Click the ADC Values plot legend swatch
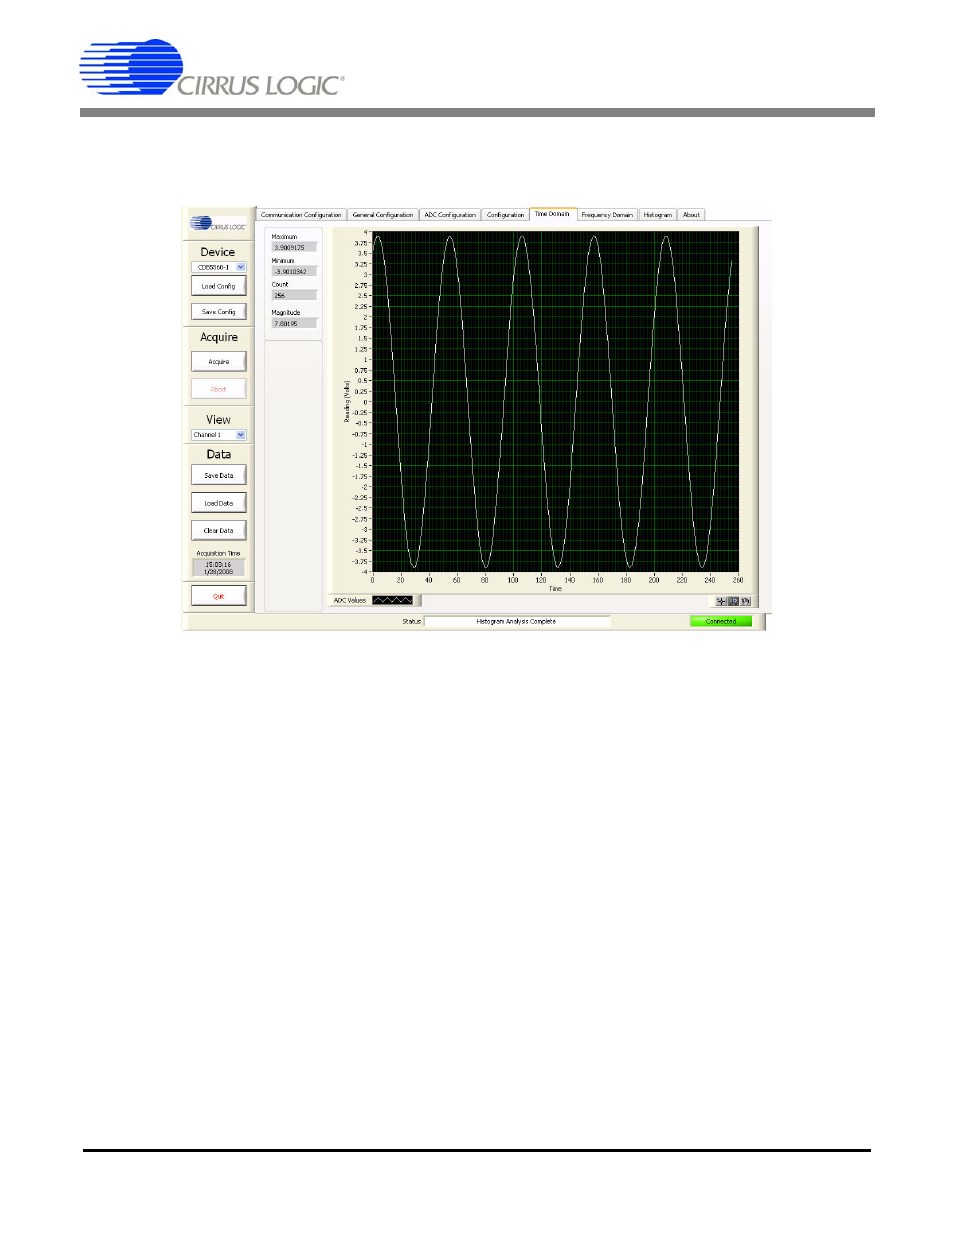The width and height of the screenshot is (954, 1235). pyautogui.click(x=392, y=600)
